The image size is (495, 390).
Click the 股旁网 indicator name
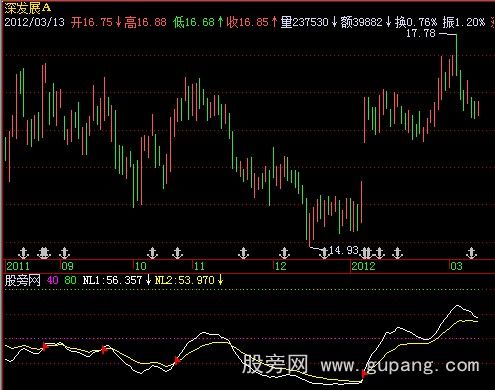pyautogui.click(x=23, y=280)
